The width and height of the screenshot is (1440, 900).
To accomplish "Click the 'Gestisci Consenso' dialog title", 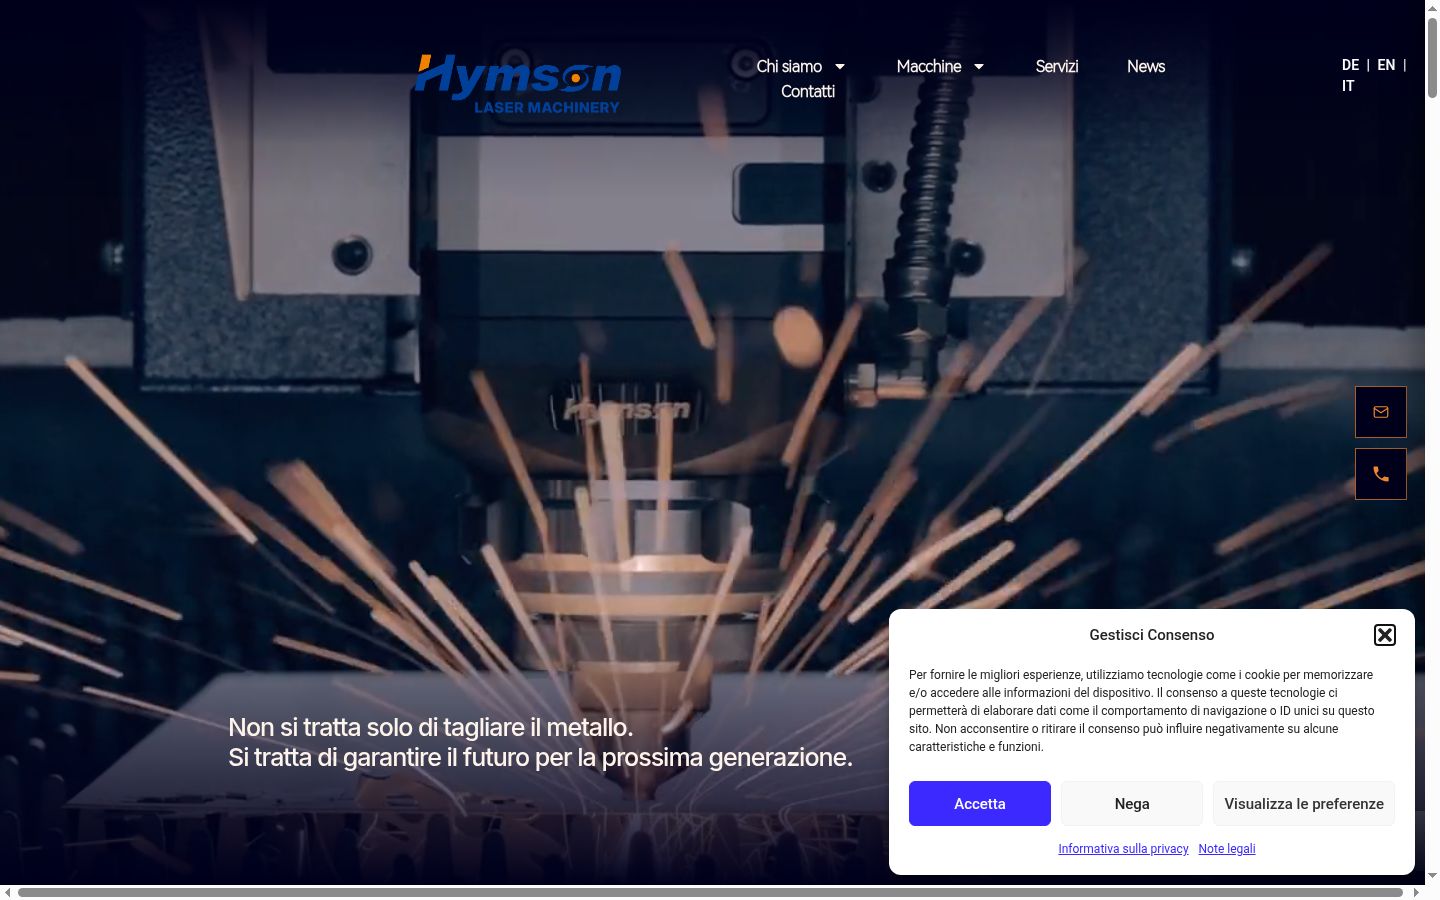I will tap(1152, 635).
